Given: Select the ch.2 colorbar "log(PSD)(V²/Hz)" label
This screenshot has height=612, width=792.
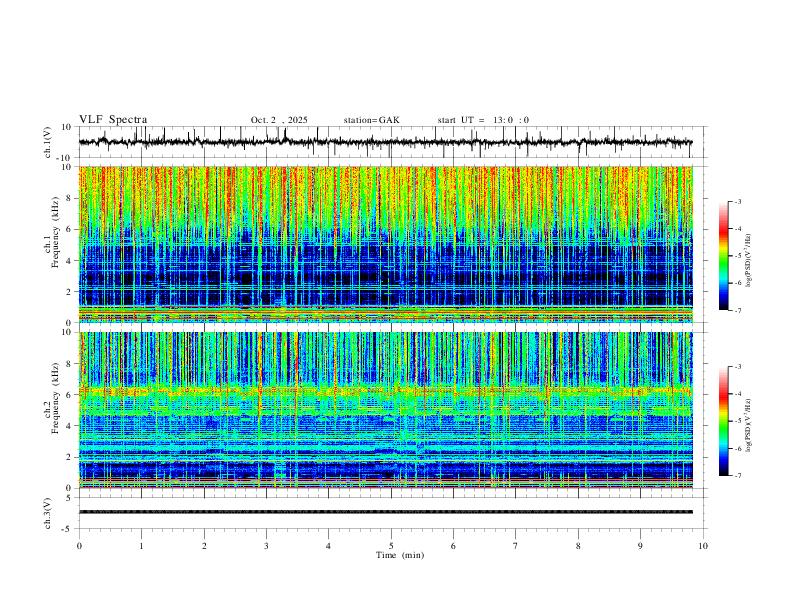Looking at the screenshot, I should click(749, 426).
